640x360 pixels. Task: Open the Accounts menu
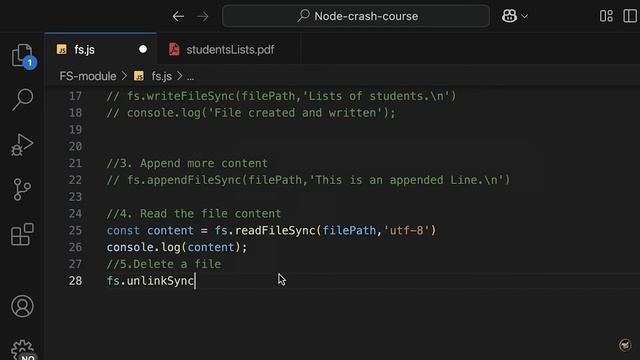click(x=22, y=306)
